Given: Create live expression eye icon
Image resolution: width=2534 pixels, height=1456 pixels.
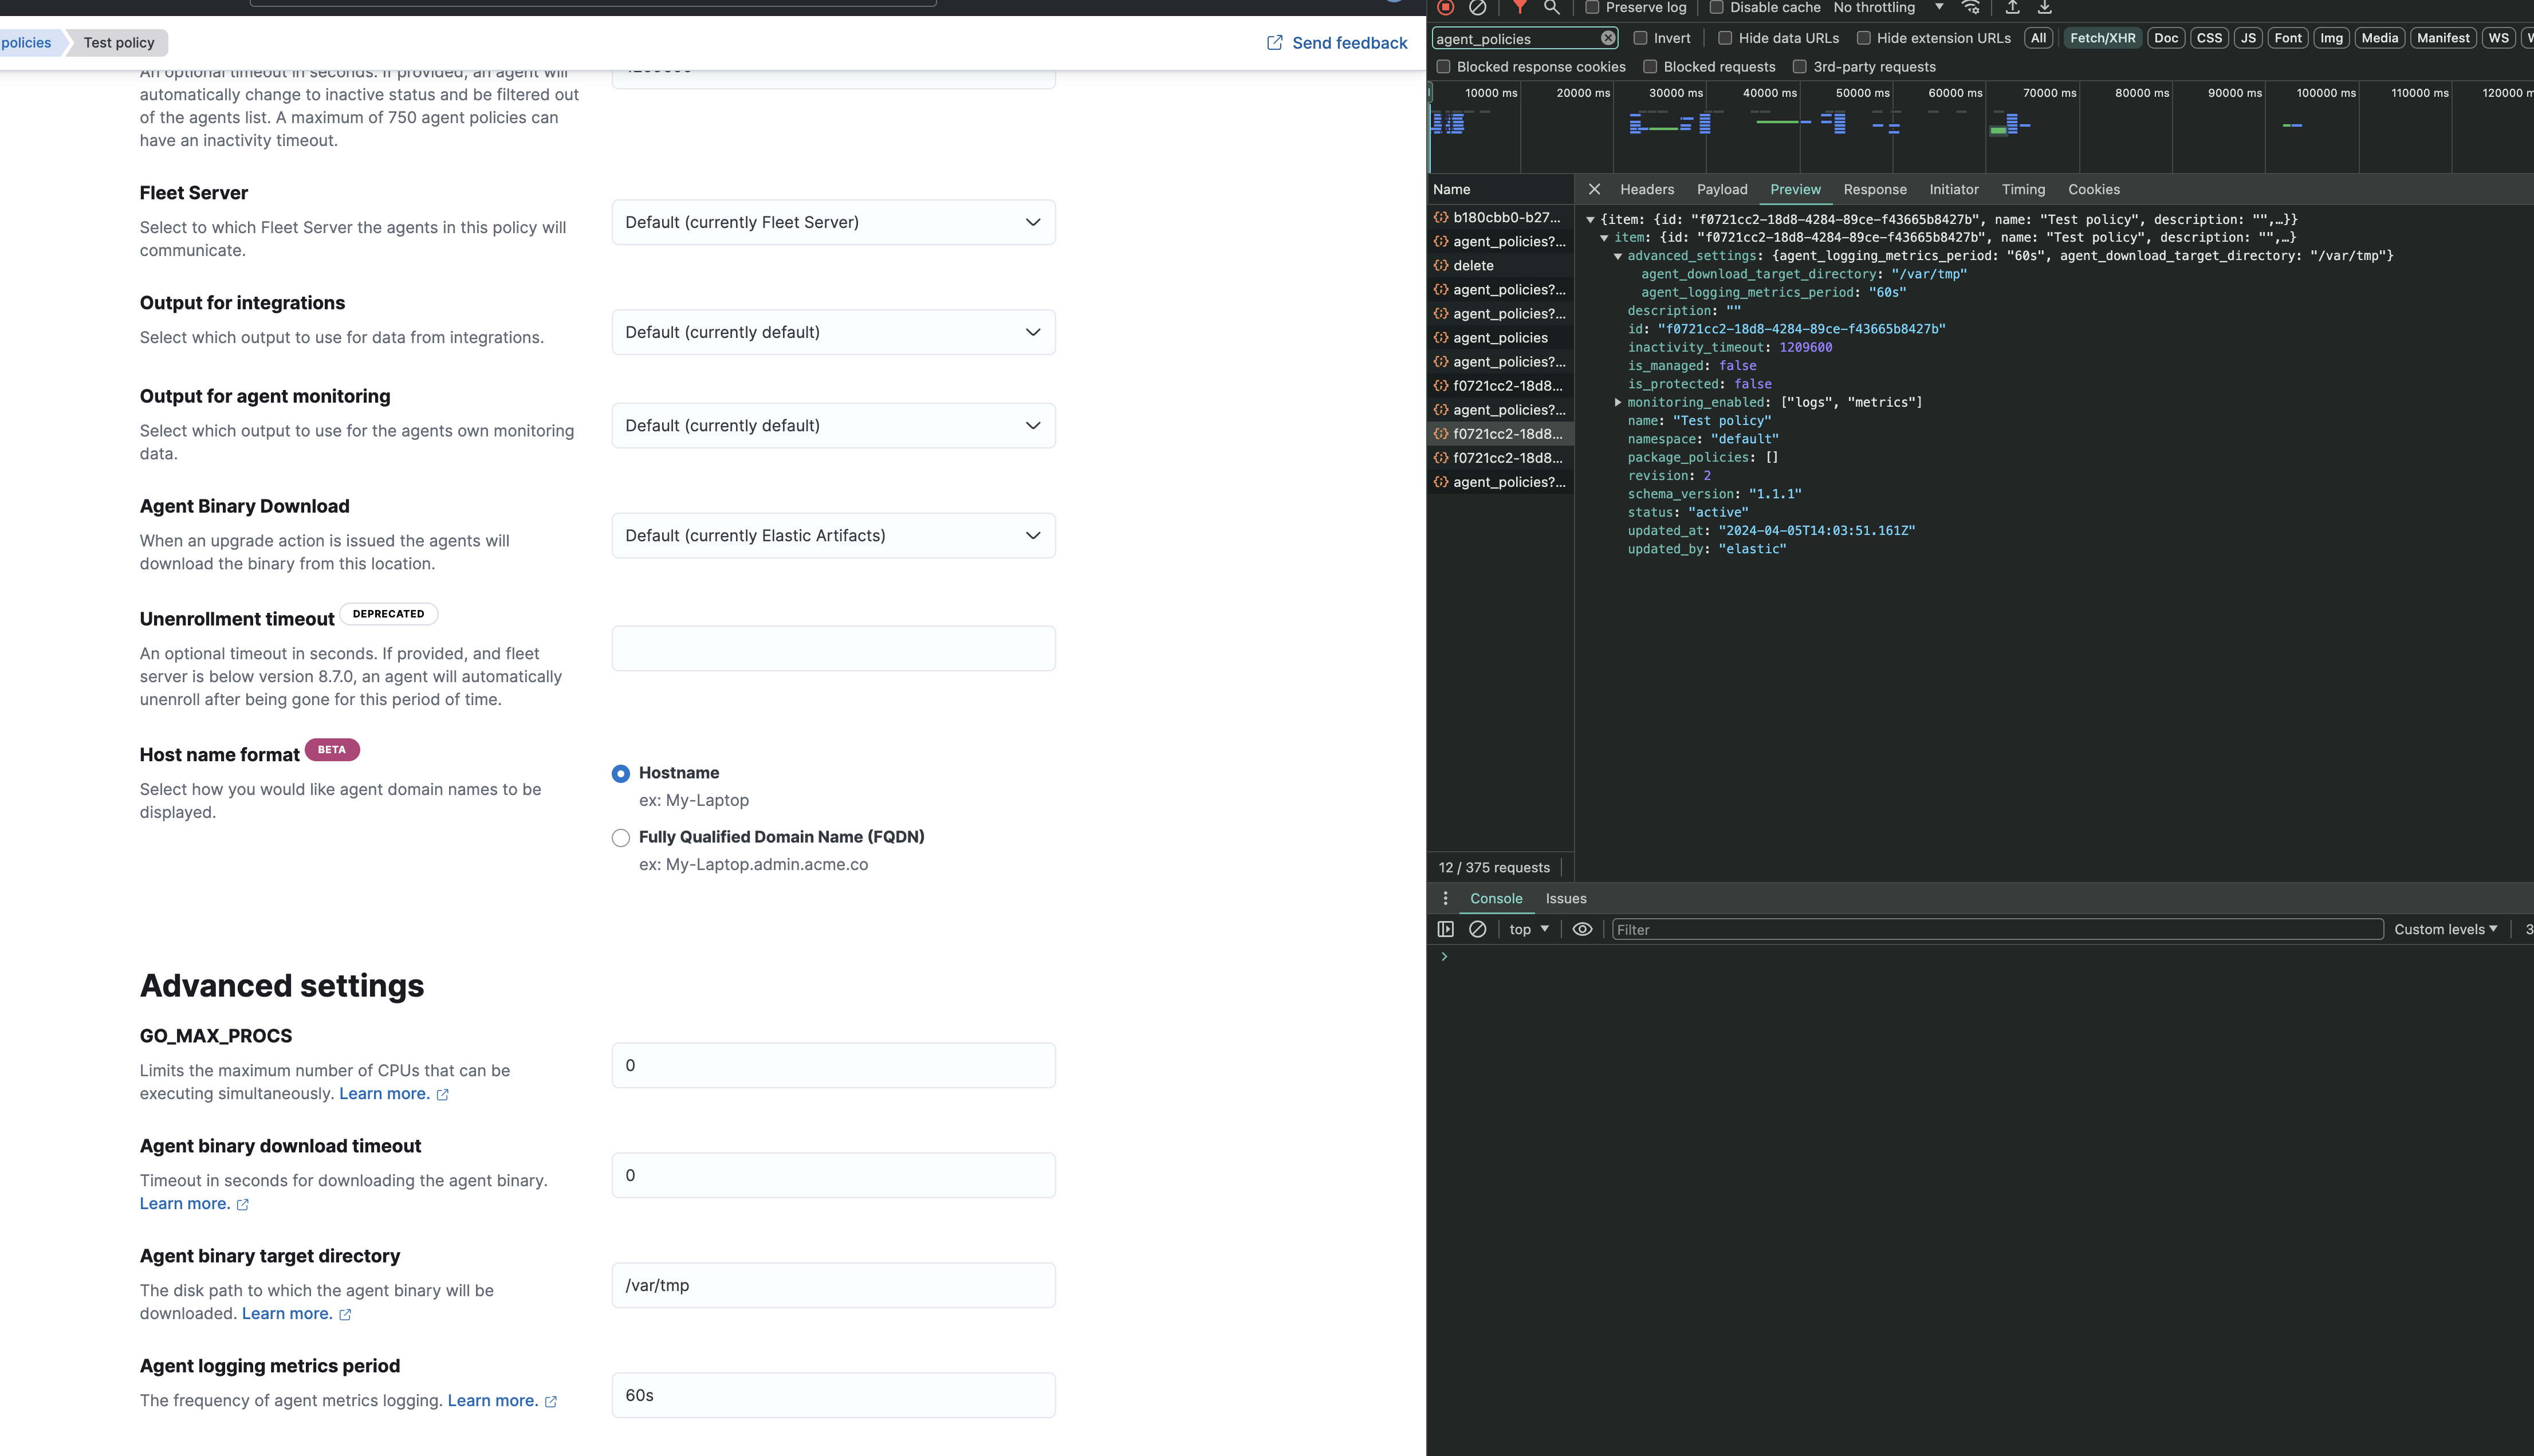Looking at the screenshot, I should click(x=1582, y=929).
